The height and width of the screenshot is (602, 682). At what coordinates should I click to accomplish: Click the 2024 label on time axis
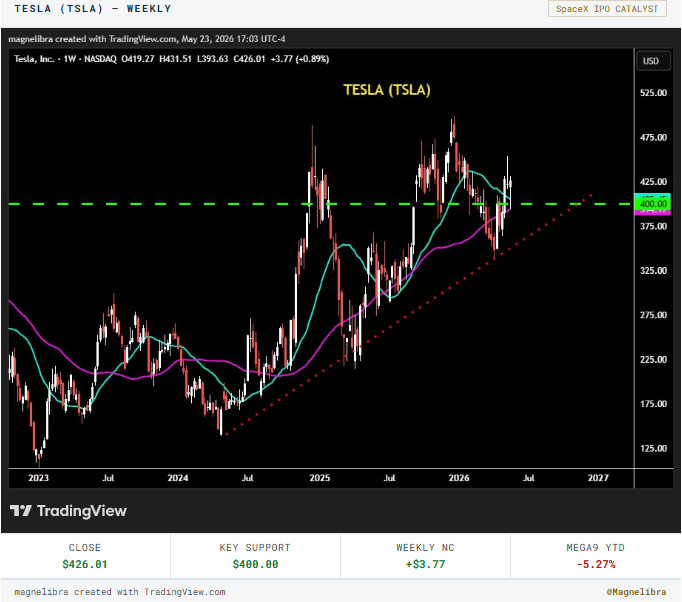(x=177, y=478)
